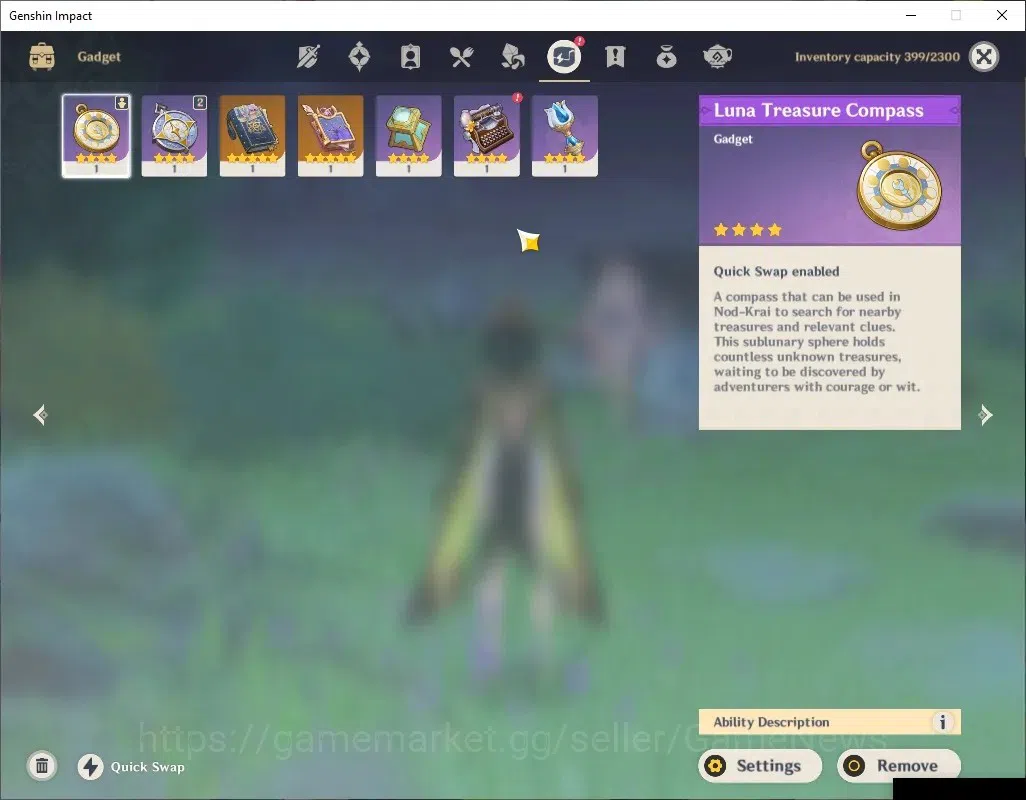
Task: Click the Remove button
Action: (898, 765)
